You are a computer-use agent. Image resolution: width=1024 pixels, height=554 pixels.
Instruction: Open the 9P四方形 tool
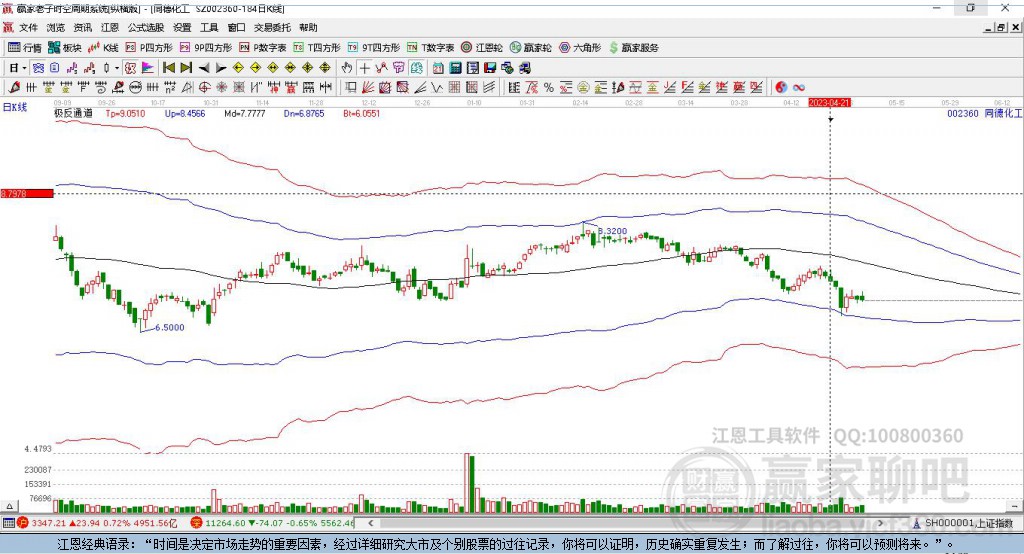tap(206, 48)
